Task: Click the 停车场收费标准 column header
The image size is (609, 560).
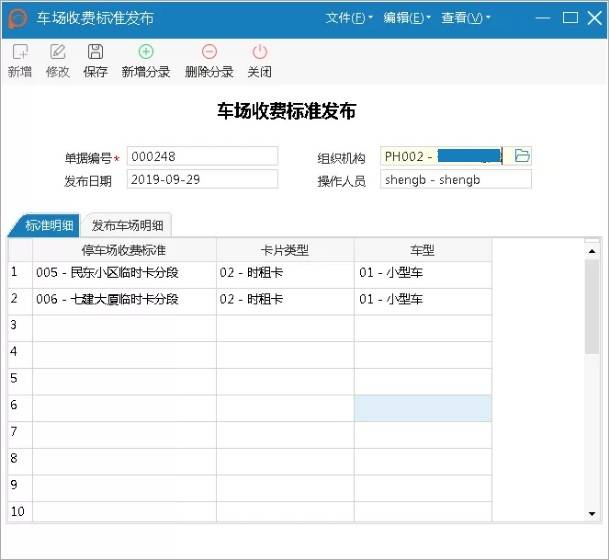Action: [124, 250]
